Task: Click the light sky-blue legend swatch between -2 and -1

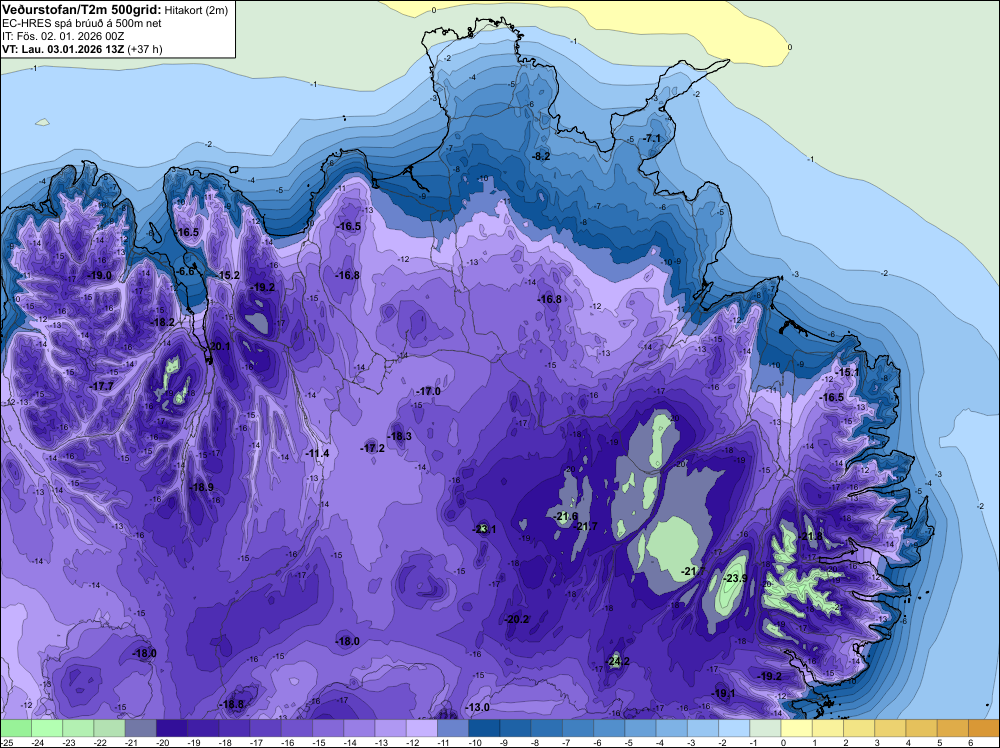Action: (734, 728)
